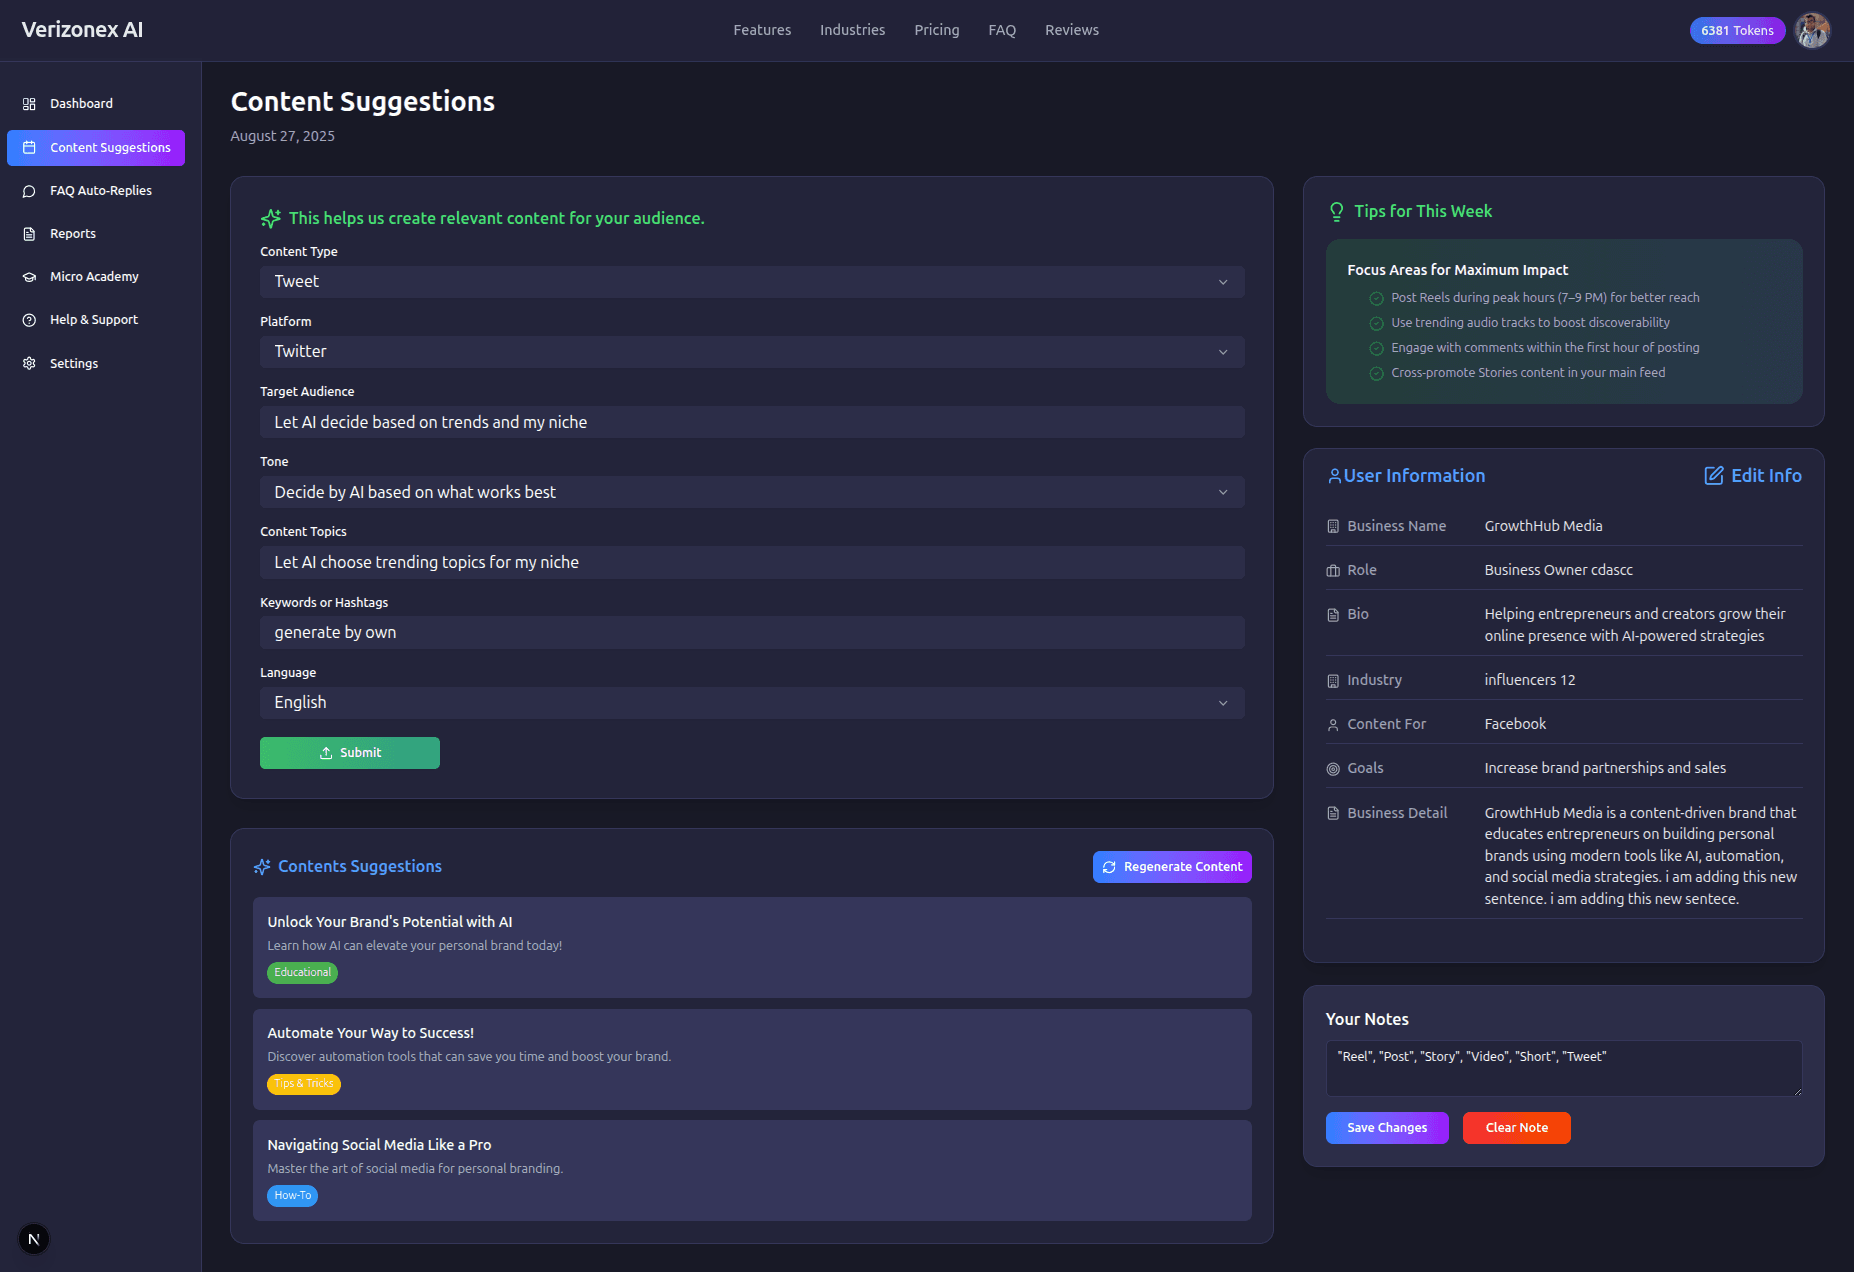The height and width of the screenshot is (1272, 1854).
Task: Open the user profile avatar
Action: tap(1811, 31)
